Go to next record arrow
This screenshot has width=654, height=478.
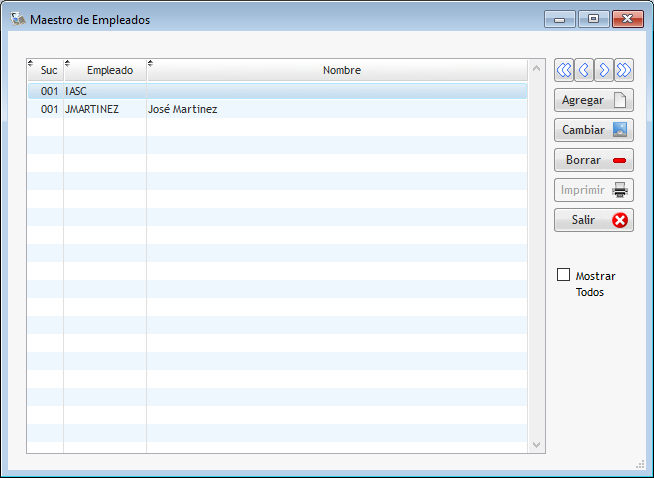[x=604, y=70]
